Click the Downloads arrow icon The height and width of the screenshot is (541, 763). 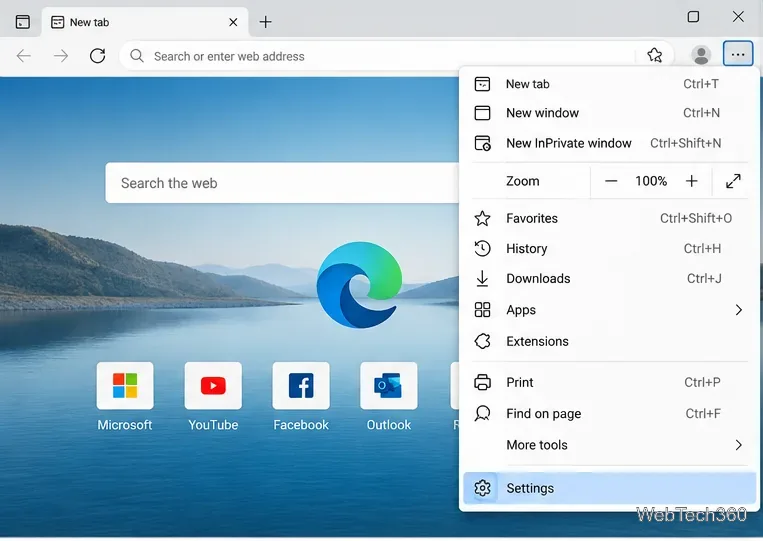[482, 279]
